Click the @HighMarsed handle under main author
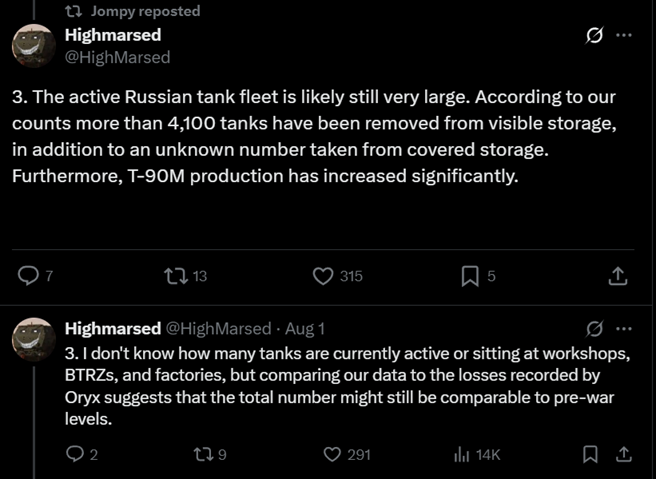 click(117, 57)
